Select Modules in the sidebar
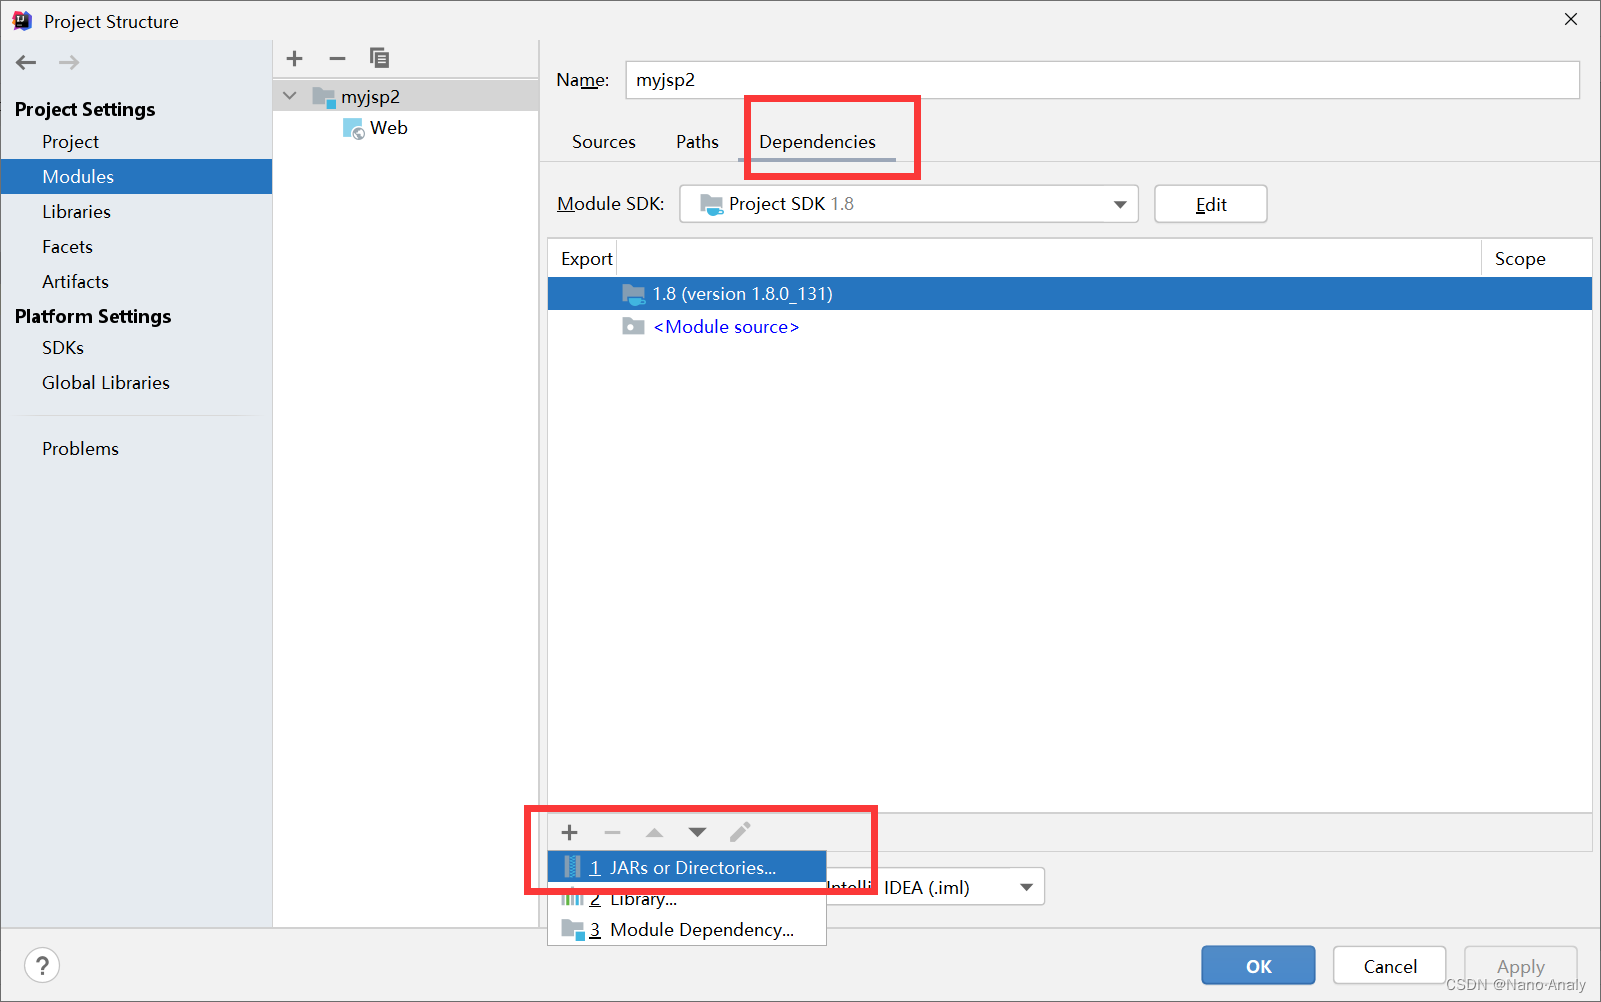 pyautogui.click(x=136, y=177)
